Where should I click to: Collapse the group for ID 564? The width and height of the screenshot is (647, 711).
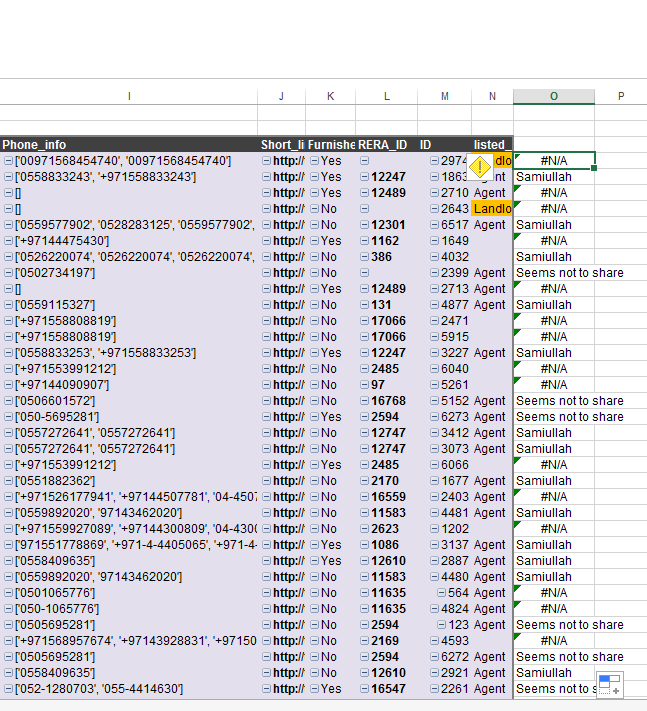tap(441, 592)
